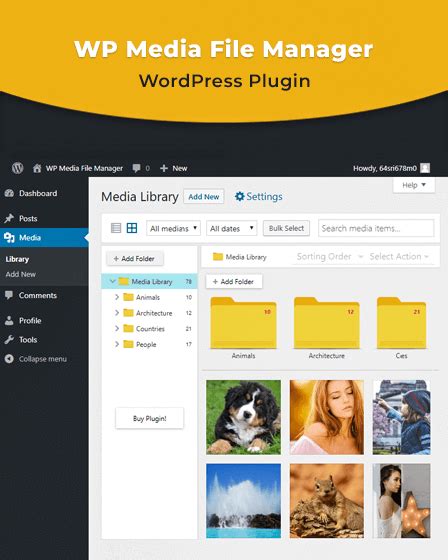
Task: Click the People folder icon in tree
Action: [128, 344]
